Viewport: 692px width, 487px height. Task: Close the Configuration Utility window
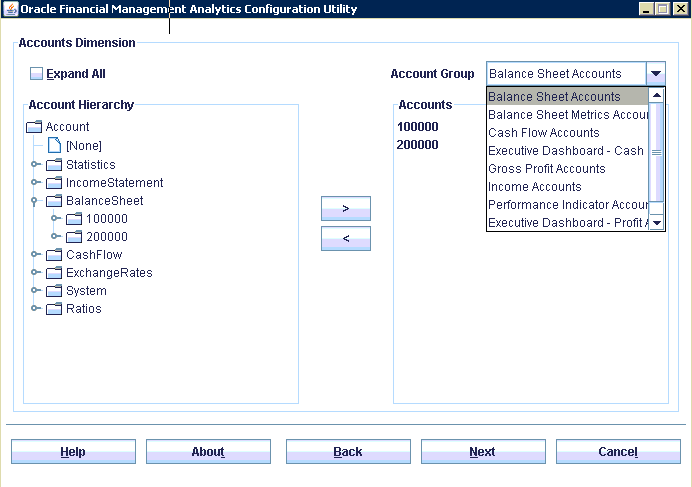[680, 9]
